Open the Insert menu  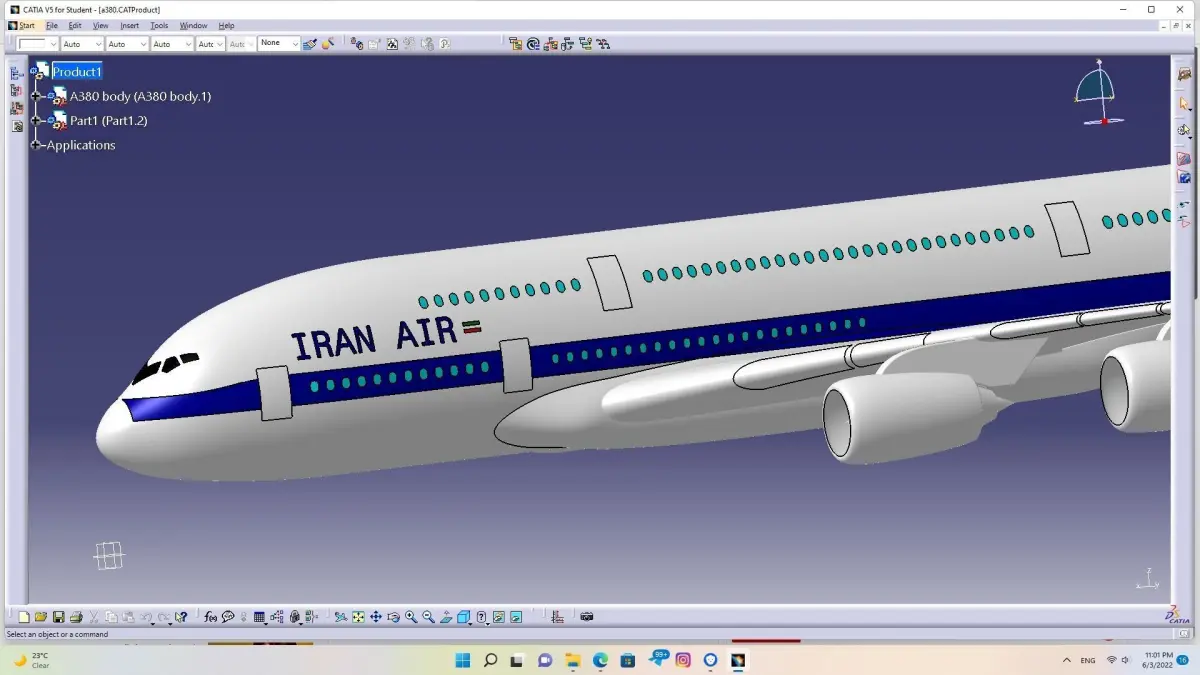(x=130, y=26)
